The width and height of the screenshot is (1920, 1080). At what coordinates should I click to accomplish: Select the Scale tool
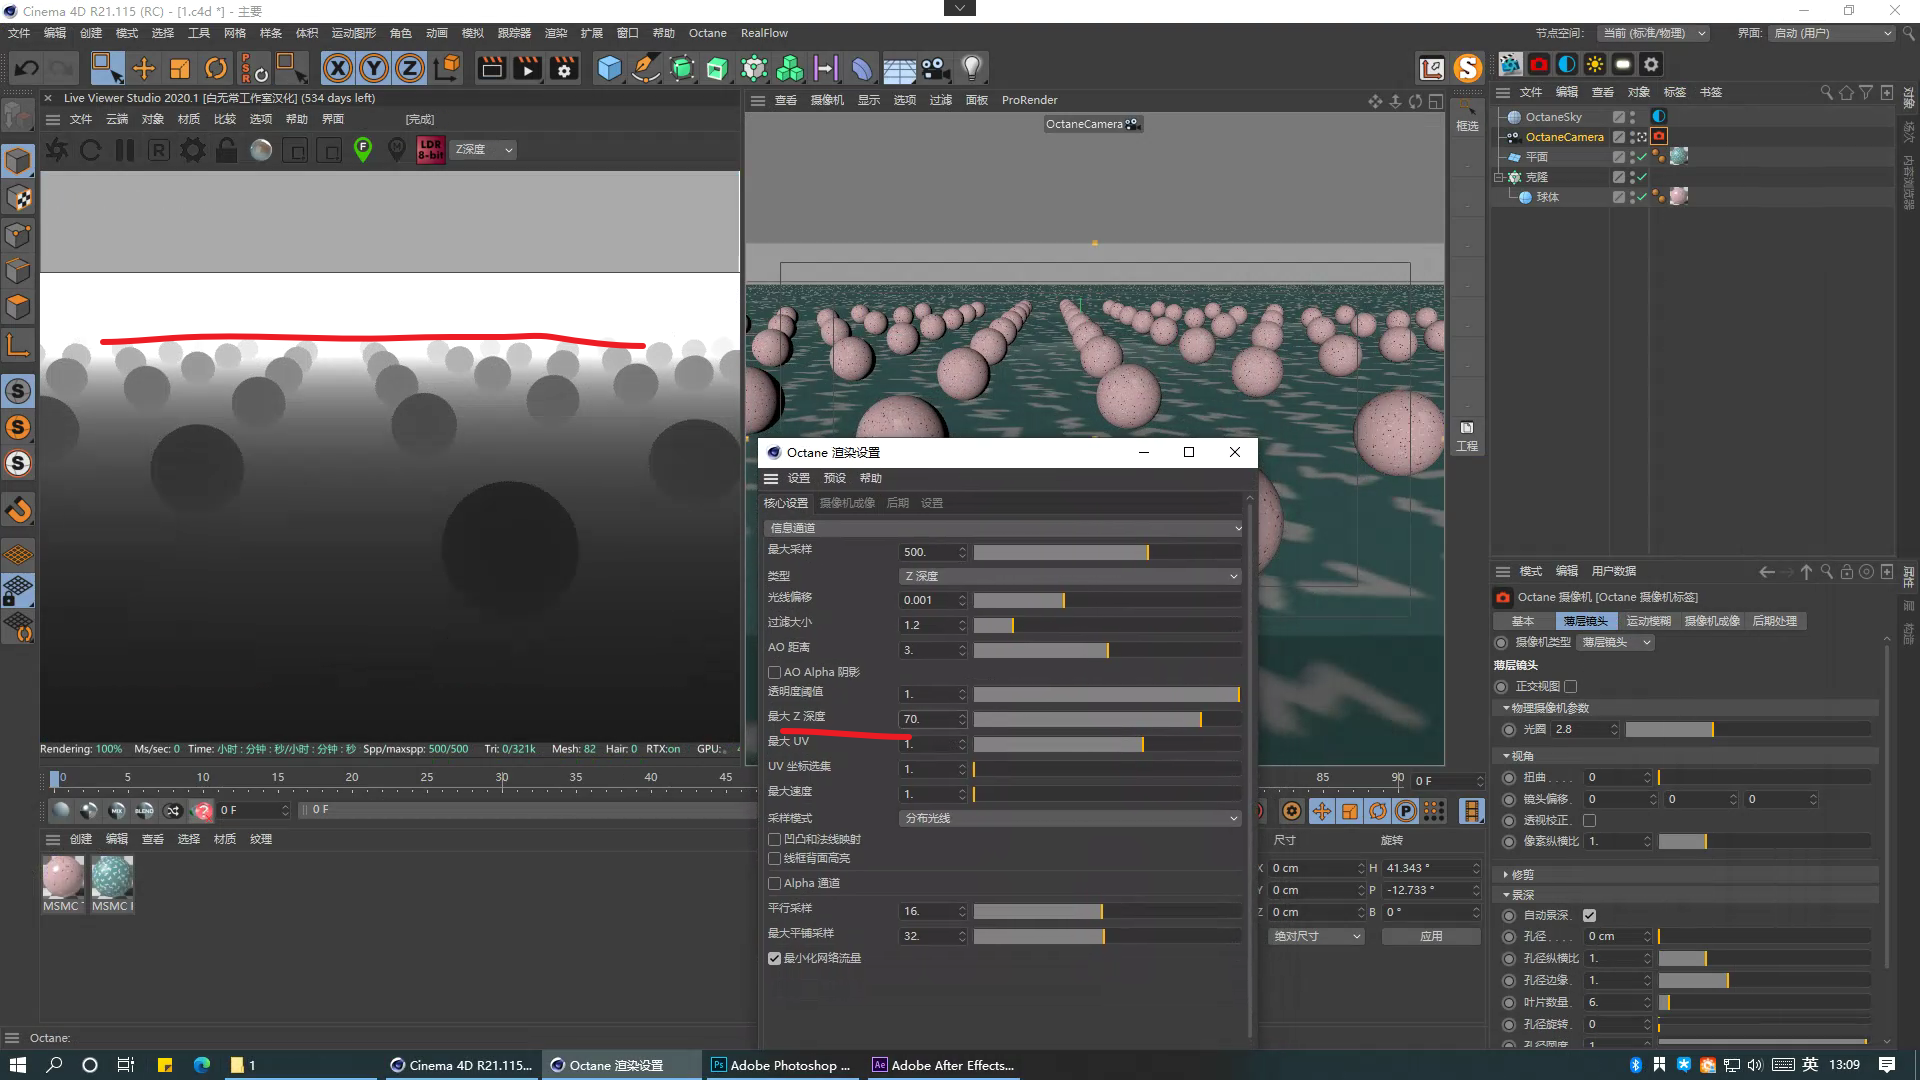click(x=180, y=68)
